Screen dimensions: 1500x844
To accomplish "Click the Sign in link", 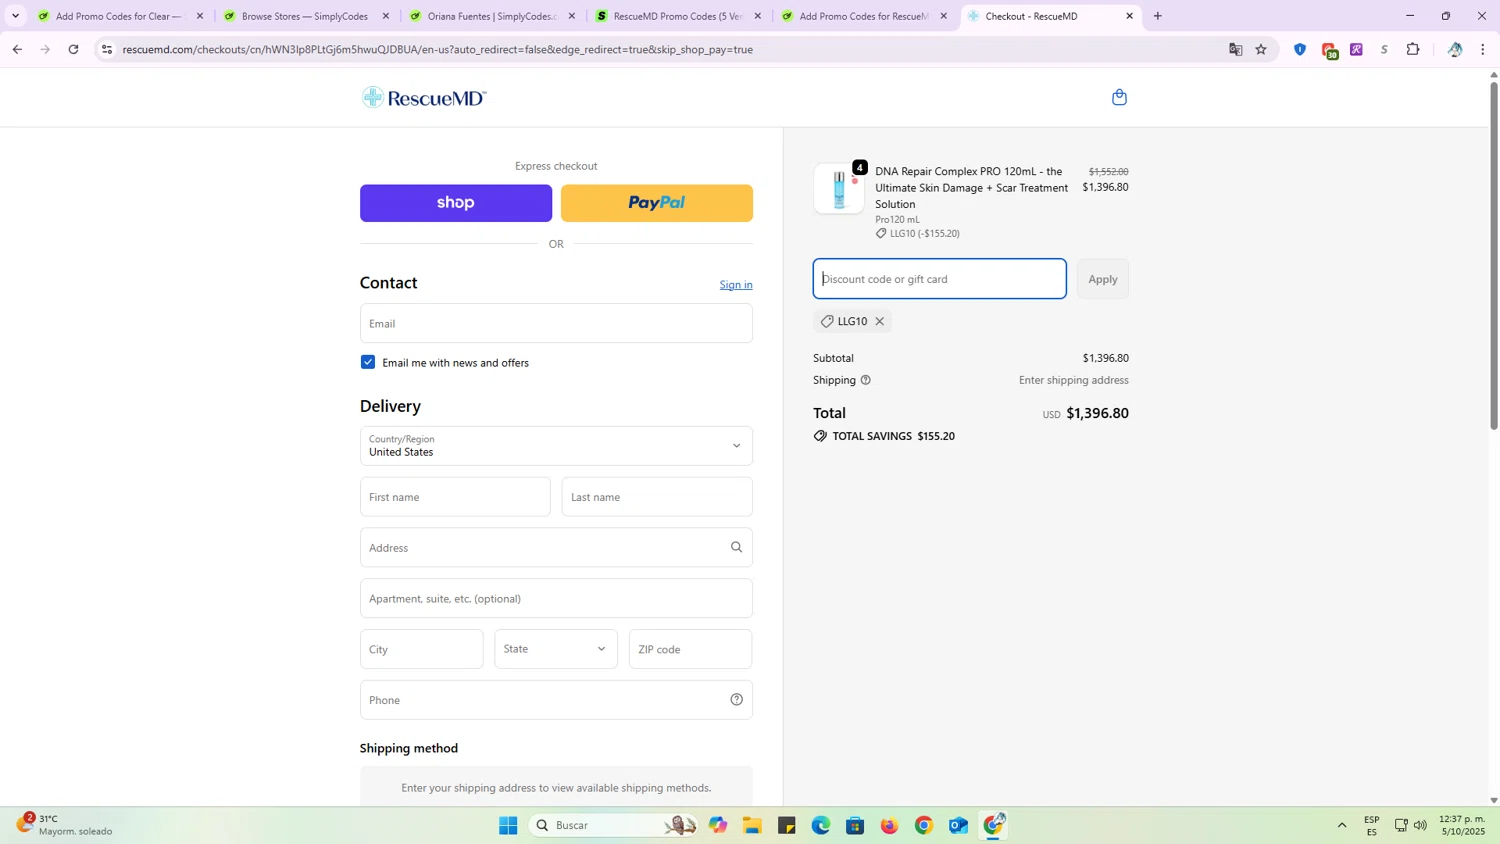I will [736, 285].
